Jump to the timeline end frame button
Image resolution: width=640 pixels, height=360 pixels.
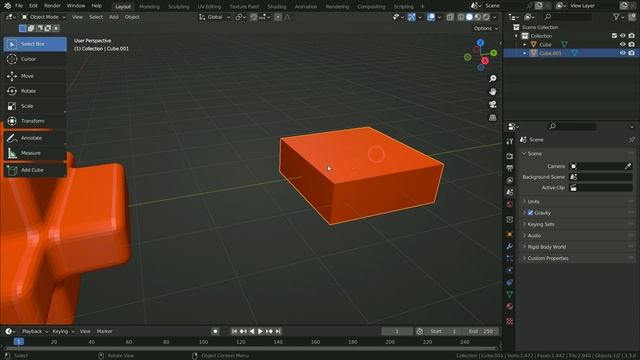click(x=278, y=331)
